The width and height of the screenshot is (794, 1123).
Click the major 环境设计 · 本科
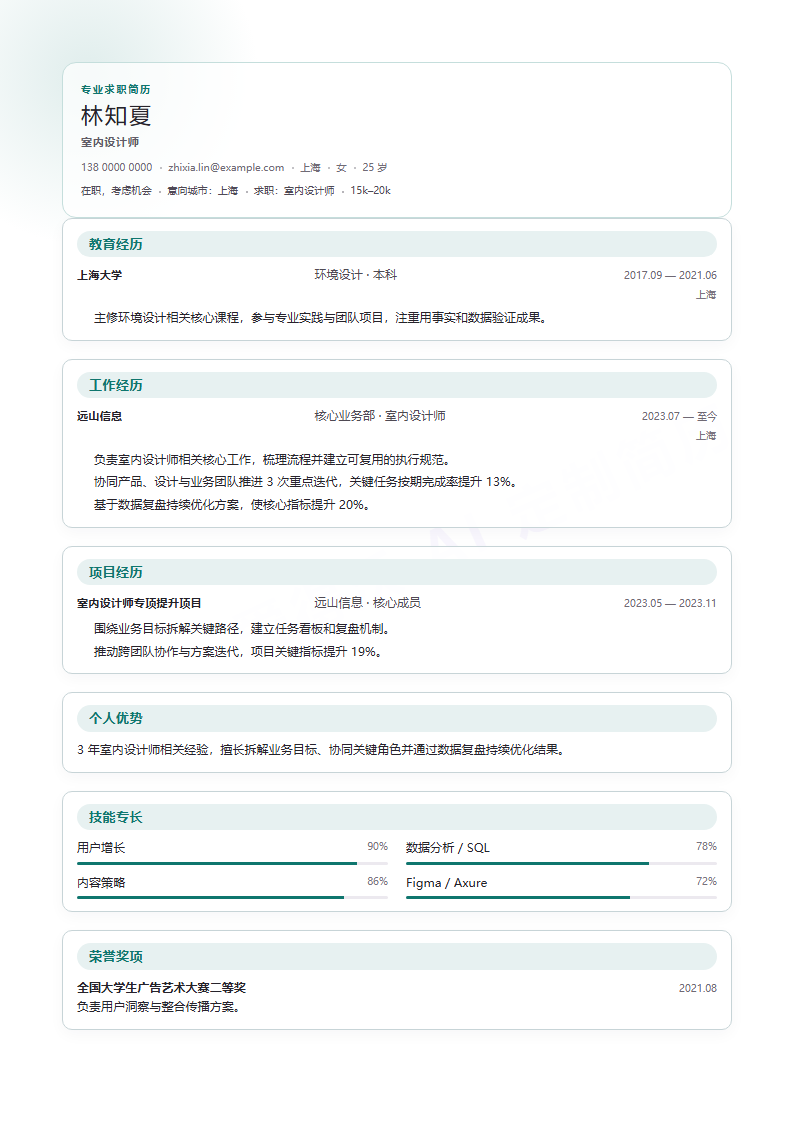tap(356, 275)
